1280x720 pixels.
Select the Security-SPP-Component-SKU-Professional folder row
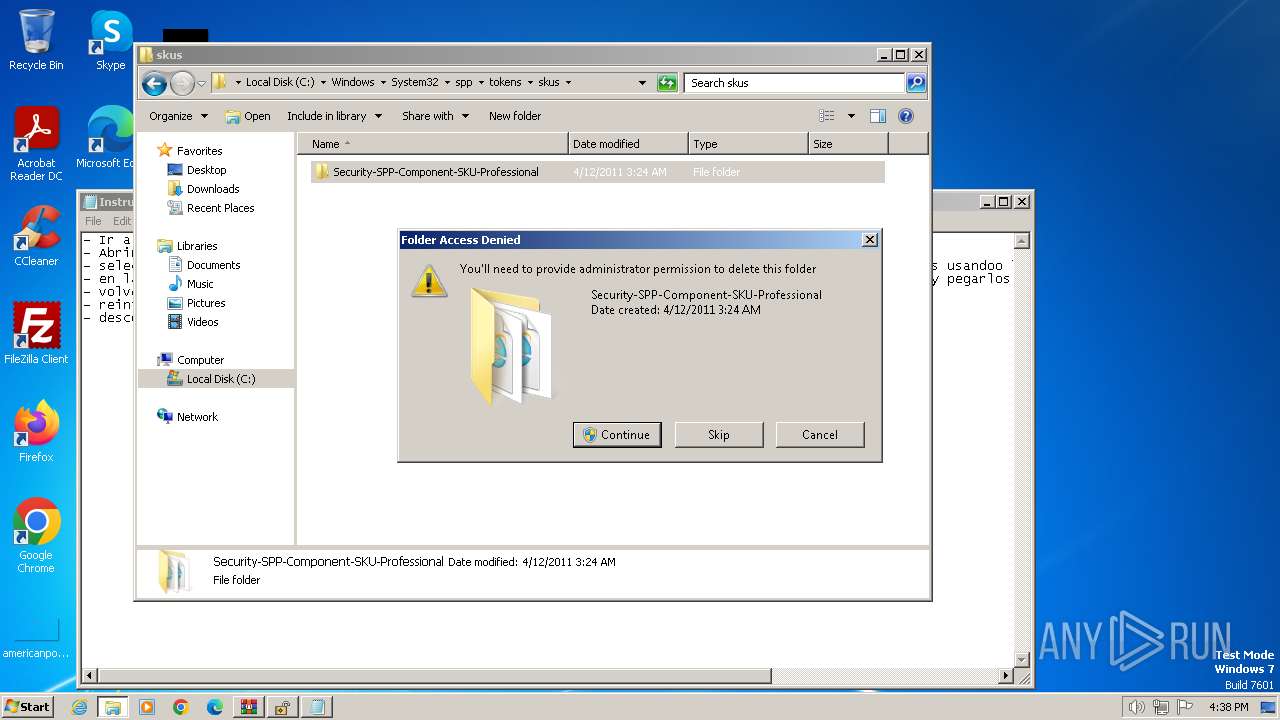pyautogui.click(x=597, y=172)
